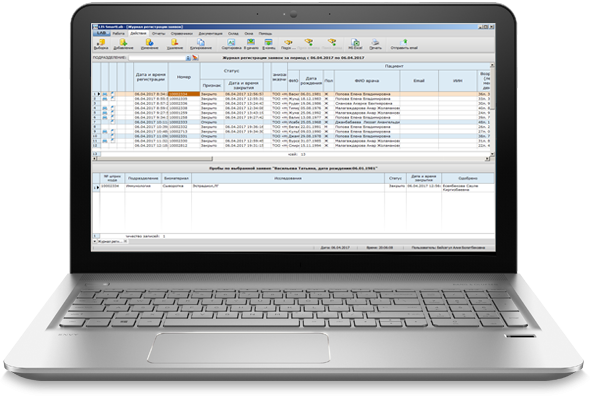Click the Email column header
The image size is (590, 400).
pos(419,81)
